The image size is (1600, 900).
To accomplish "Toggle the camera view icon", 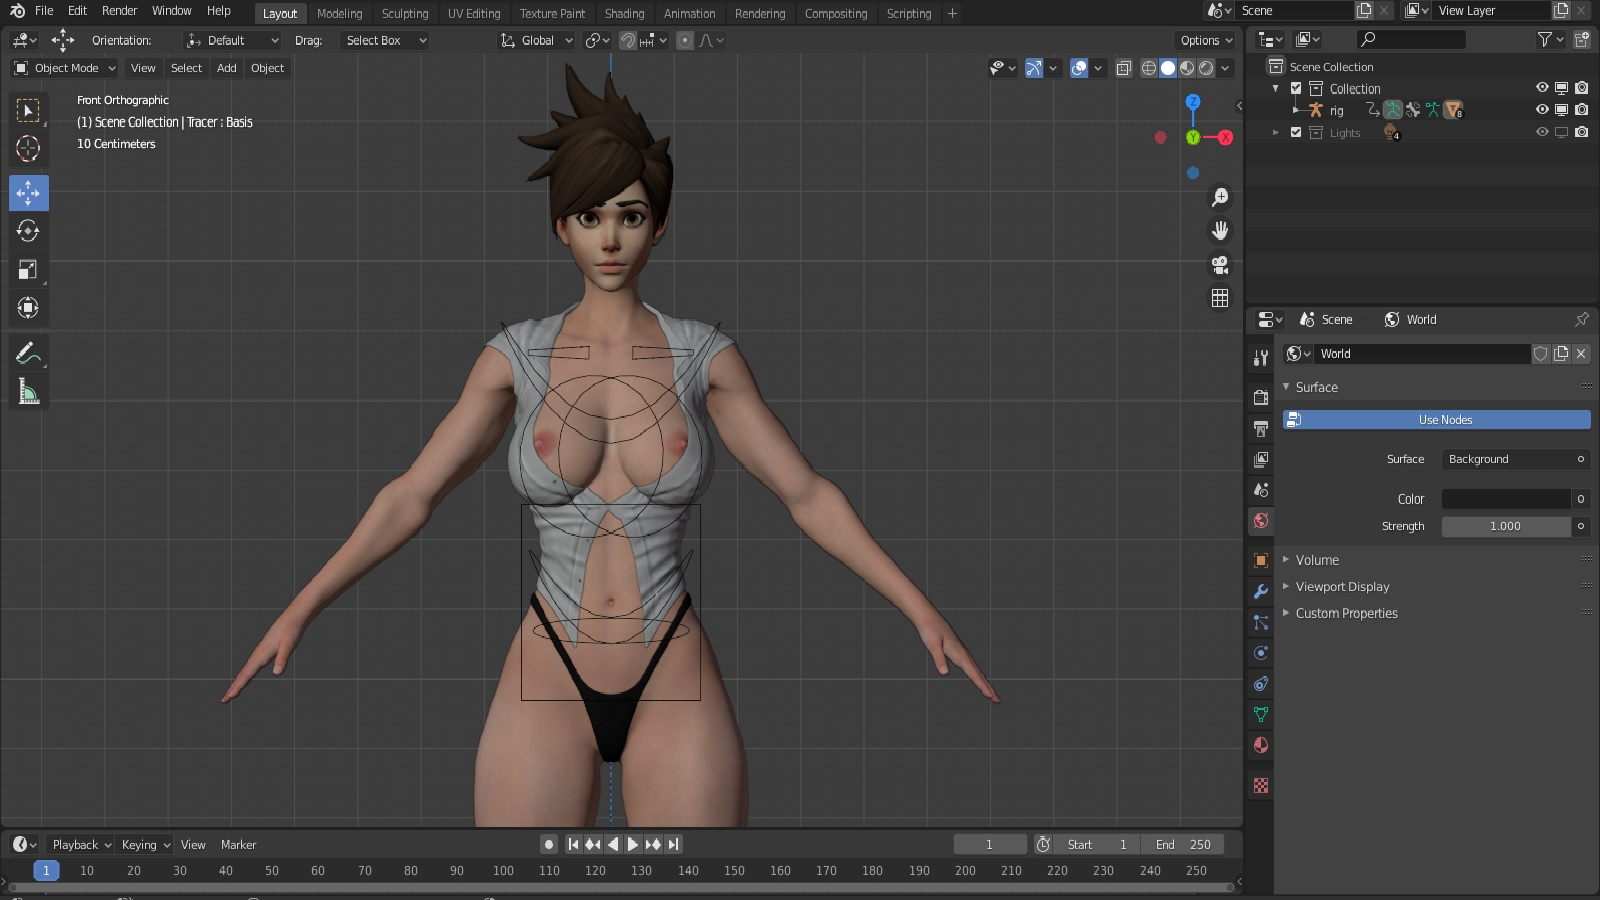I will [1220, 265].
